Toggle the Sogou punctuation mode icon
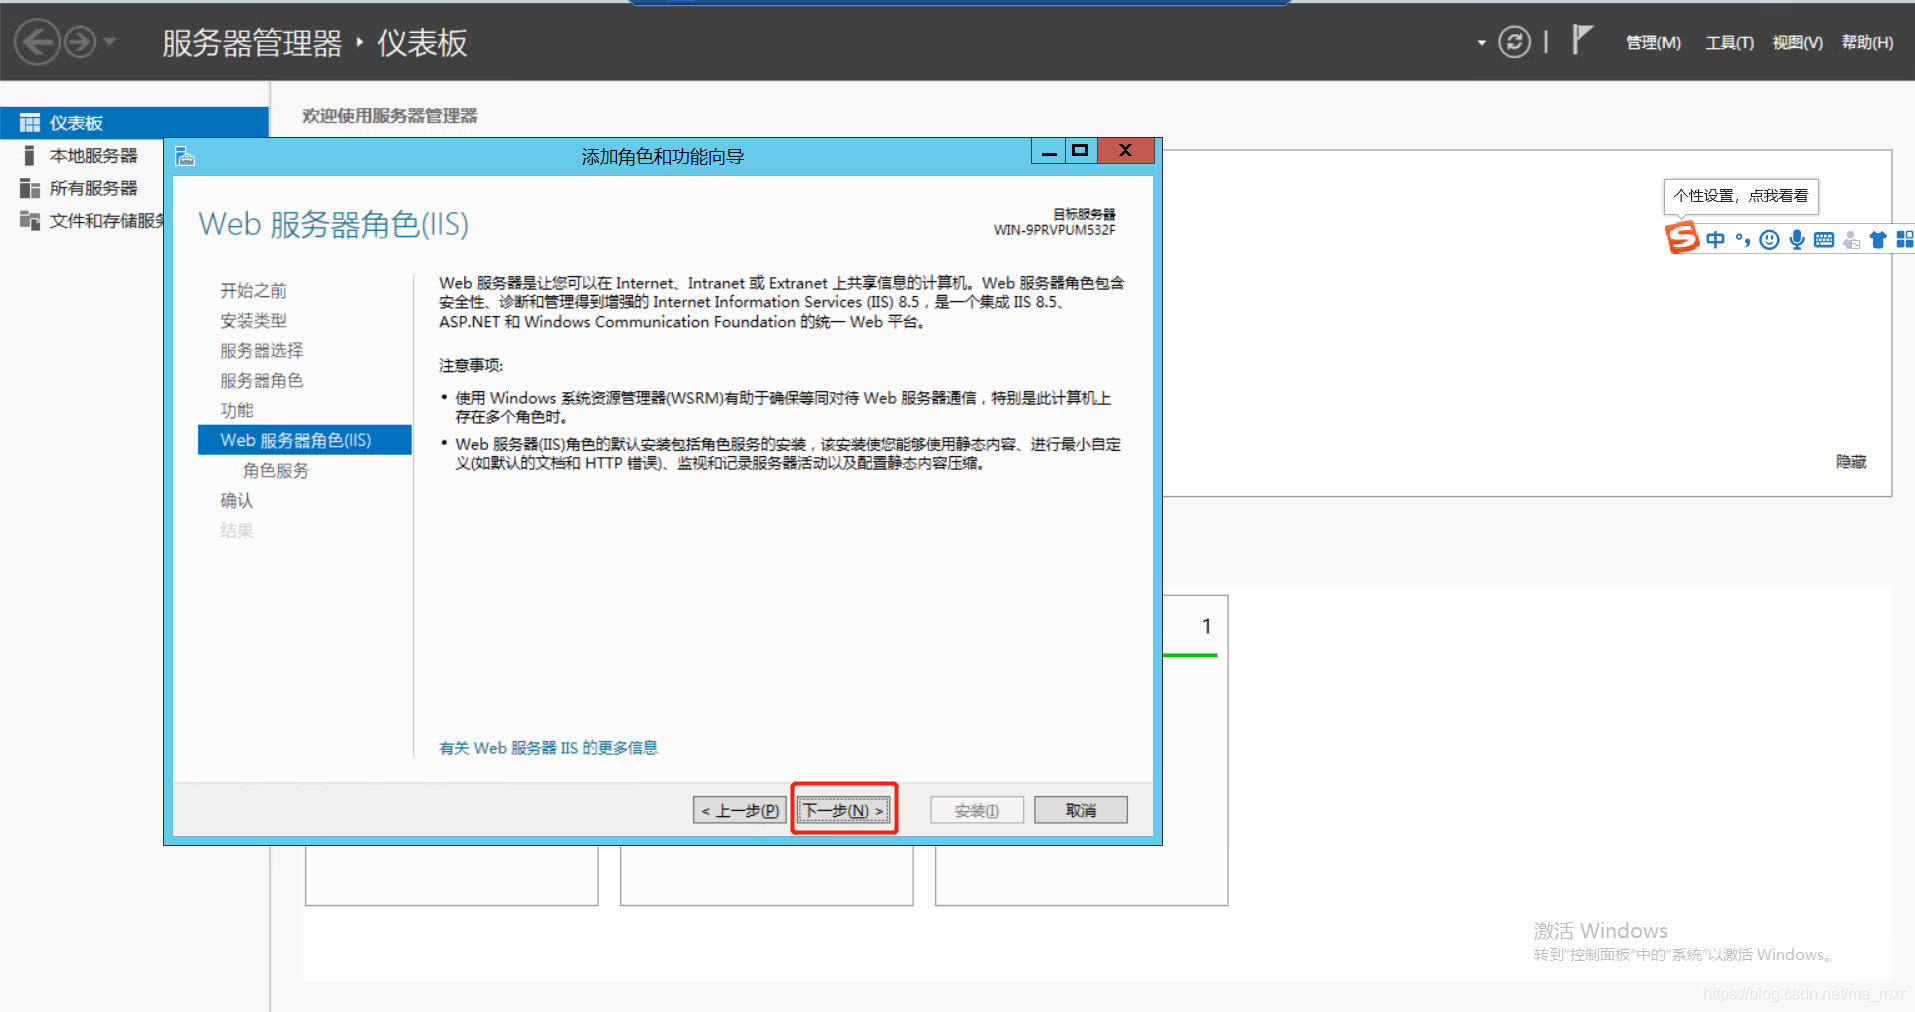Image resolution: width=1915 pixels, height=1012 pixels. click(x=1743, y=239)
